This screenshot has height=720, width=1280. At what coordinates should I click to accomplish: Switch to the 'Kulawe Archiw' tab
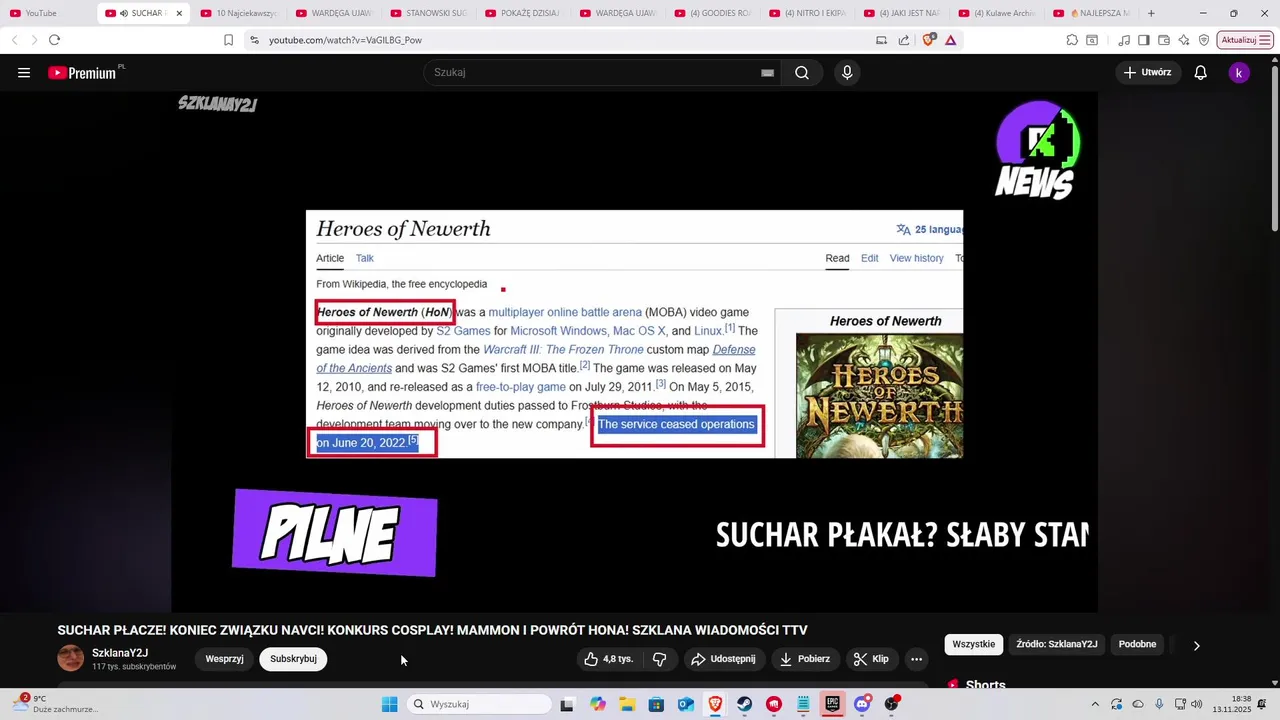(999, 13)
